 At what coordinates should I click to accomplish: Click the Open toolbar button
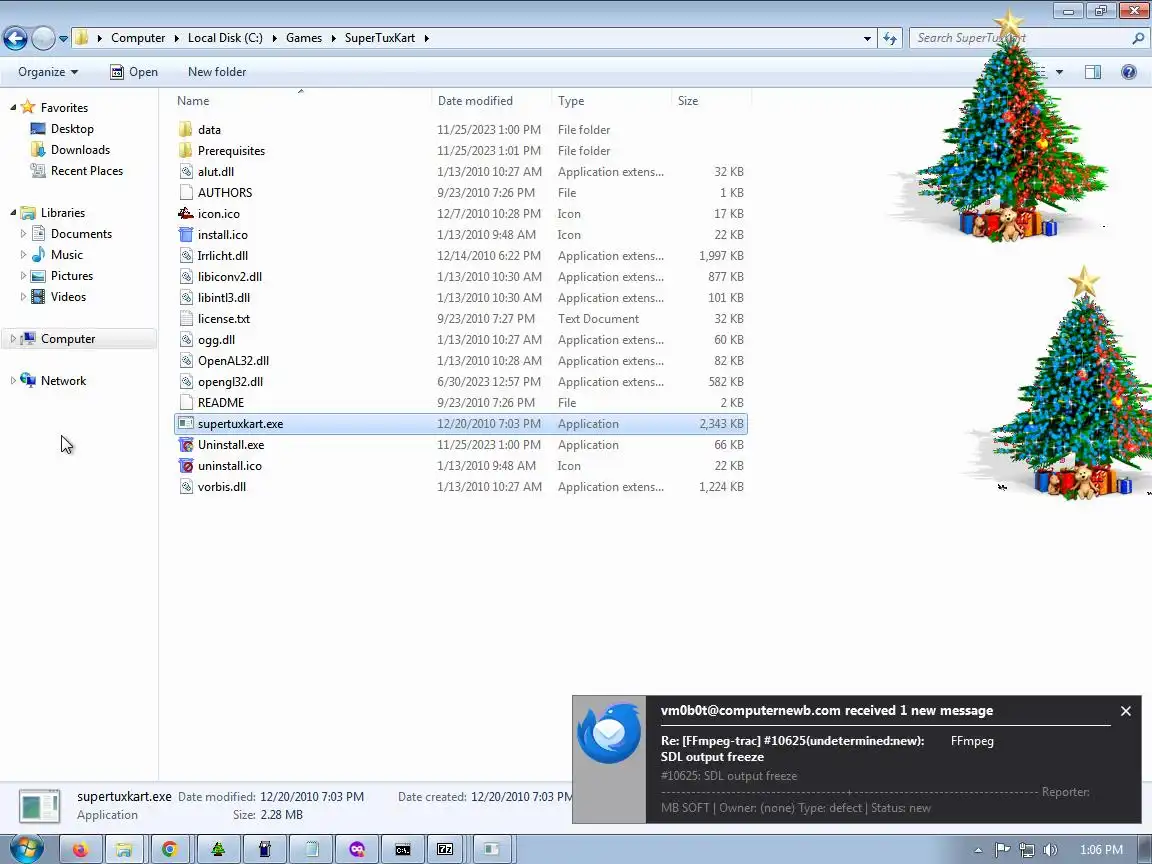point(134,72)
